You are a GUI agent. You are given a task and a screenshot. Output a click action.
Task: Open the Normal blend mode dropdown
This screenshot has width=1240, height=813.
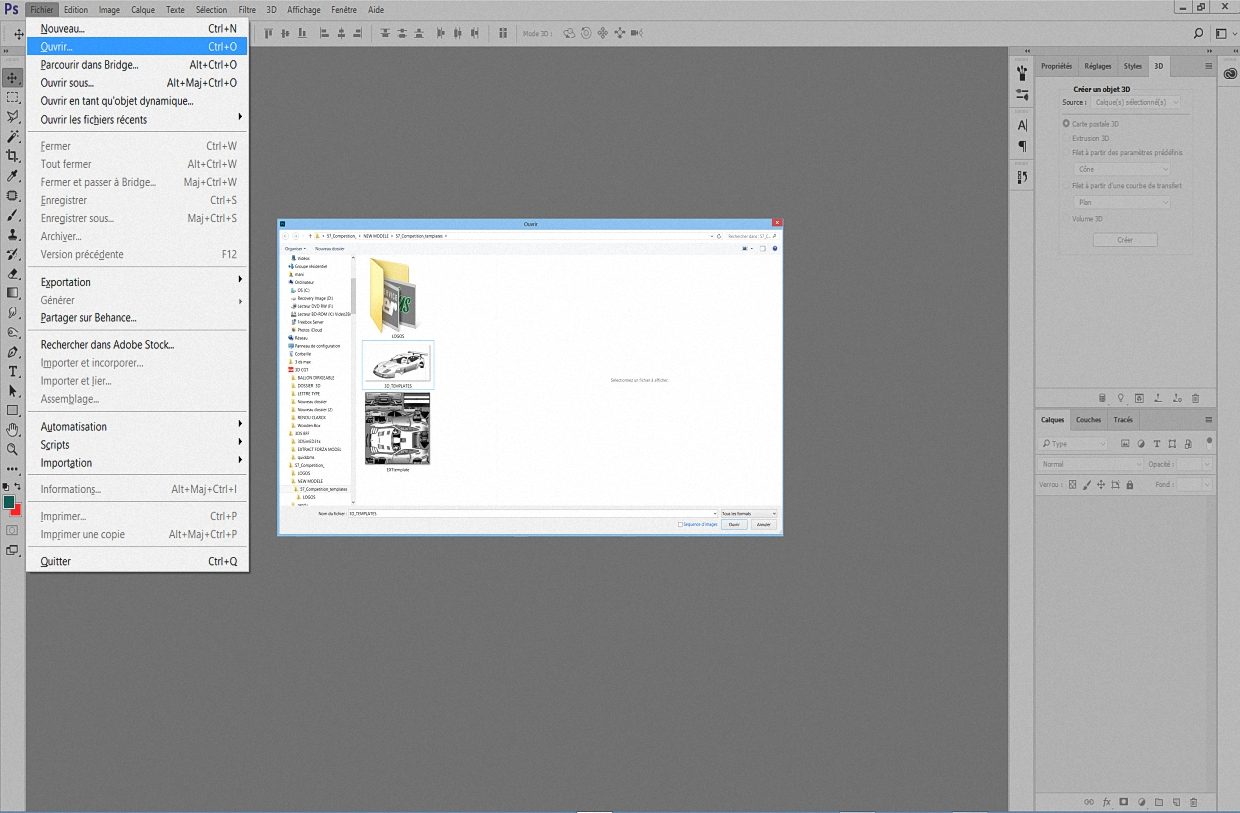(x=1091, y=464)
